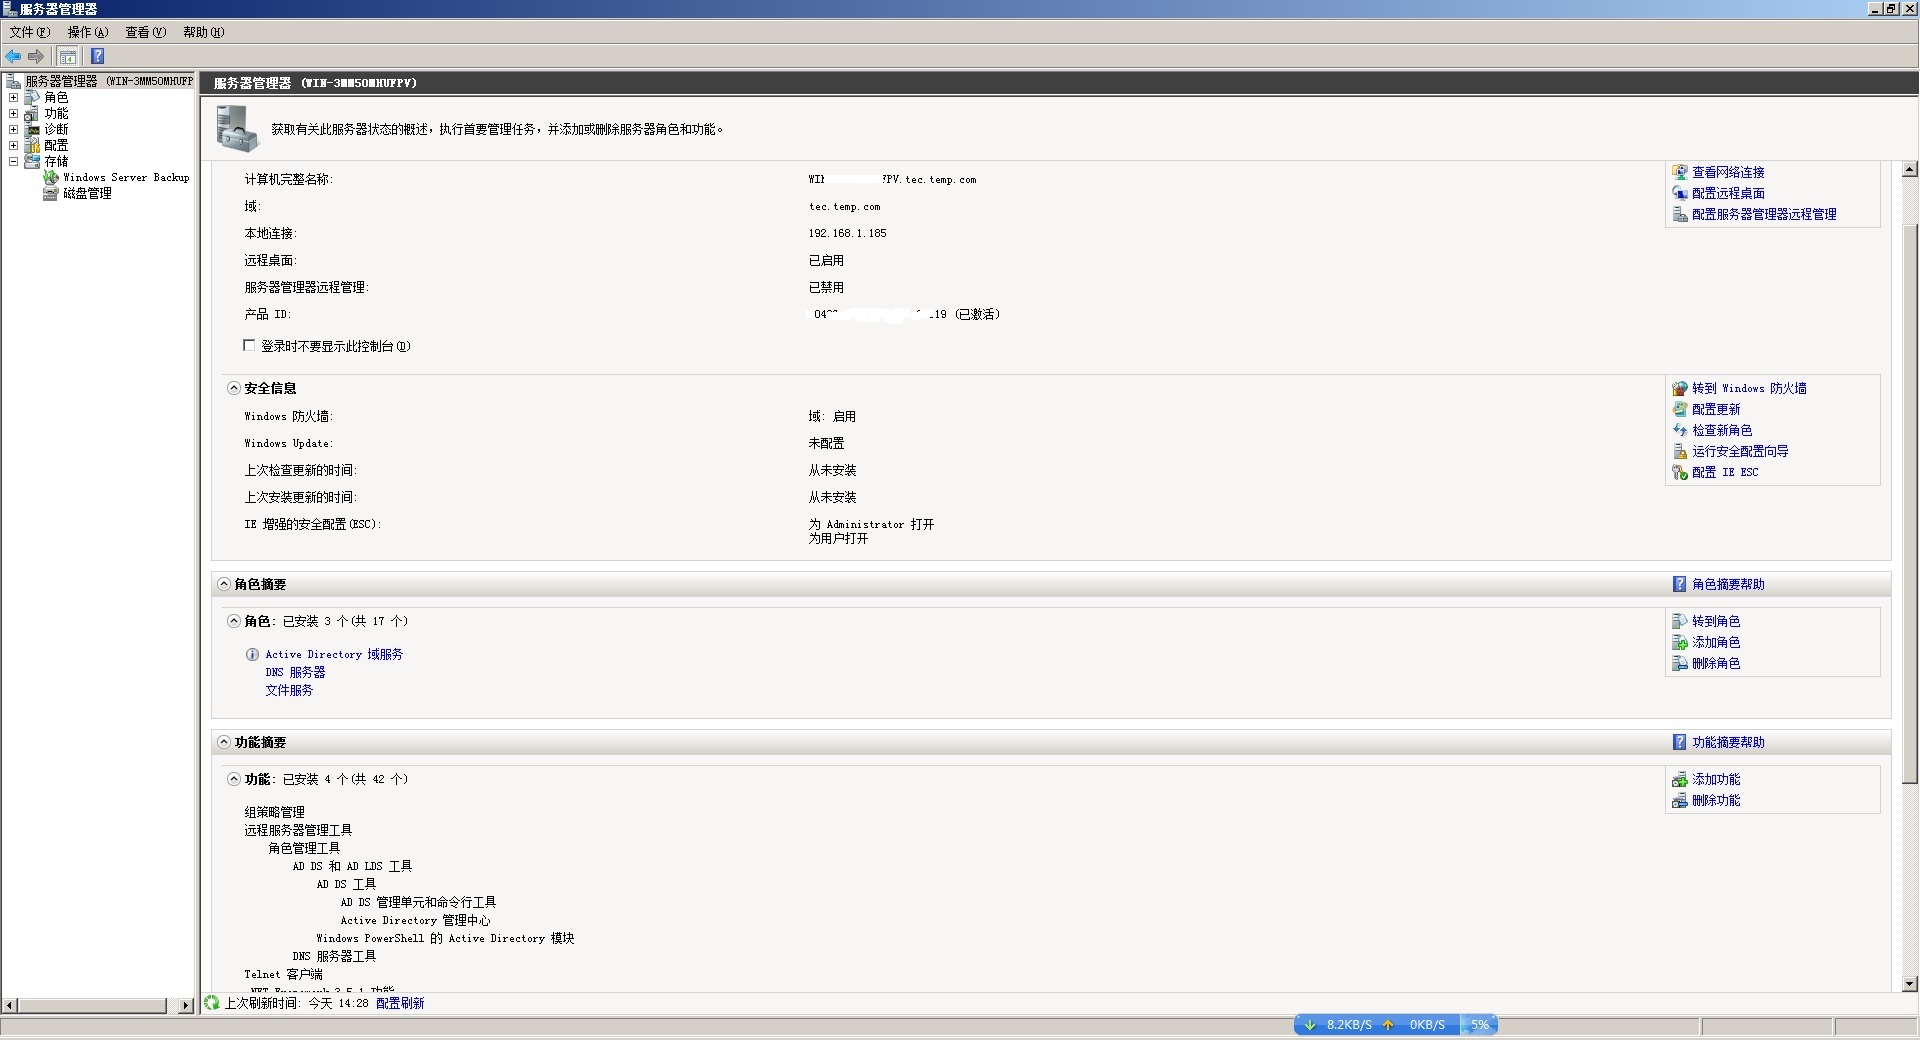This screenshot has height=1040, width=1920.
Task: Click the 配置服务器管理器远程管理 icon
Action: [1680, 214]
